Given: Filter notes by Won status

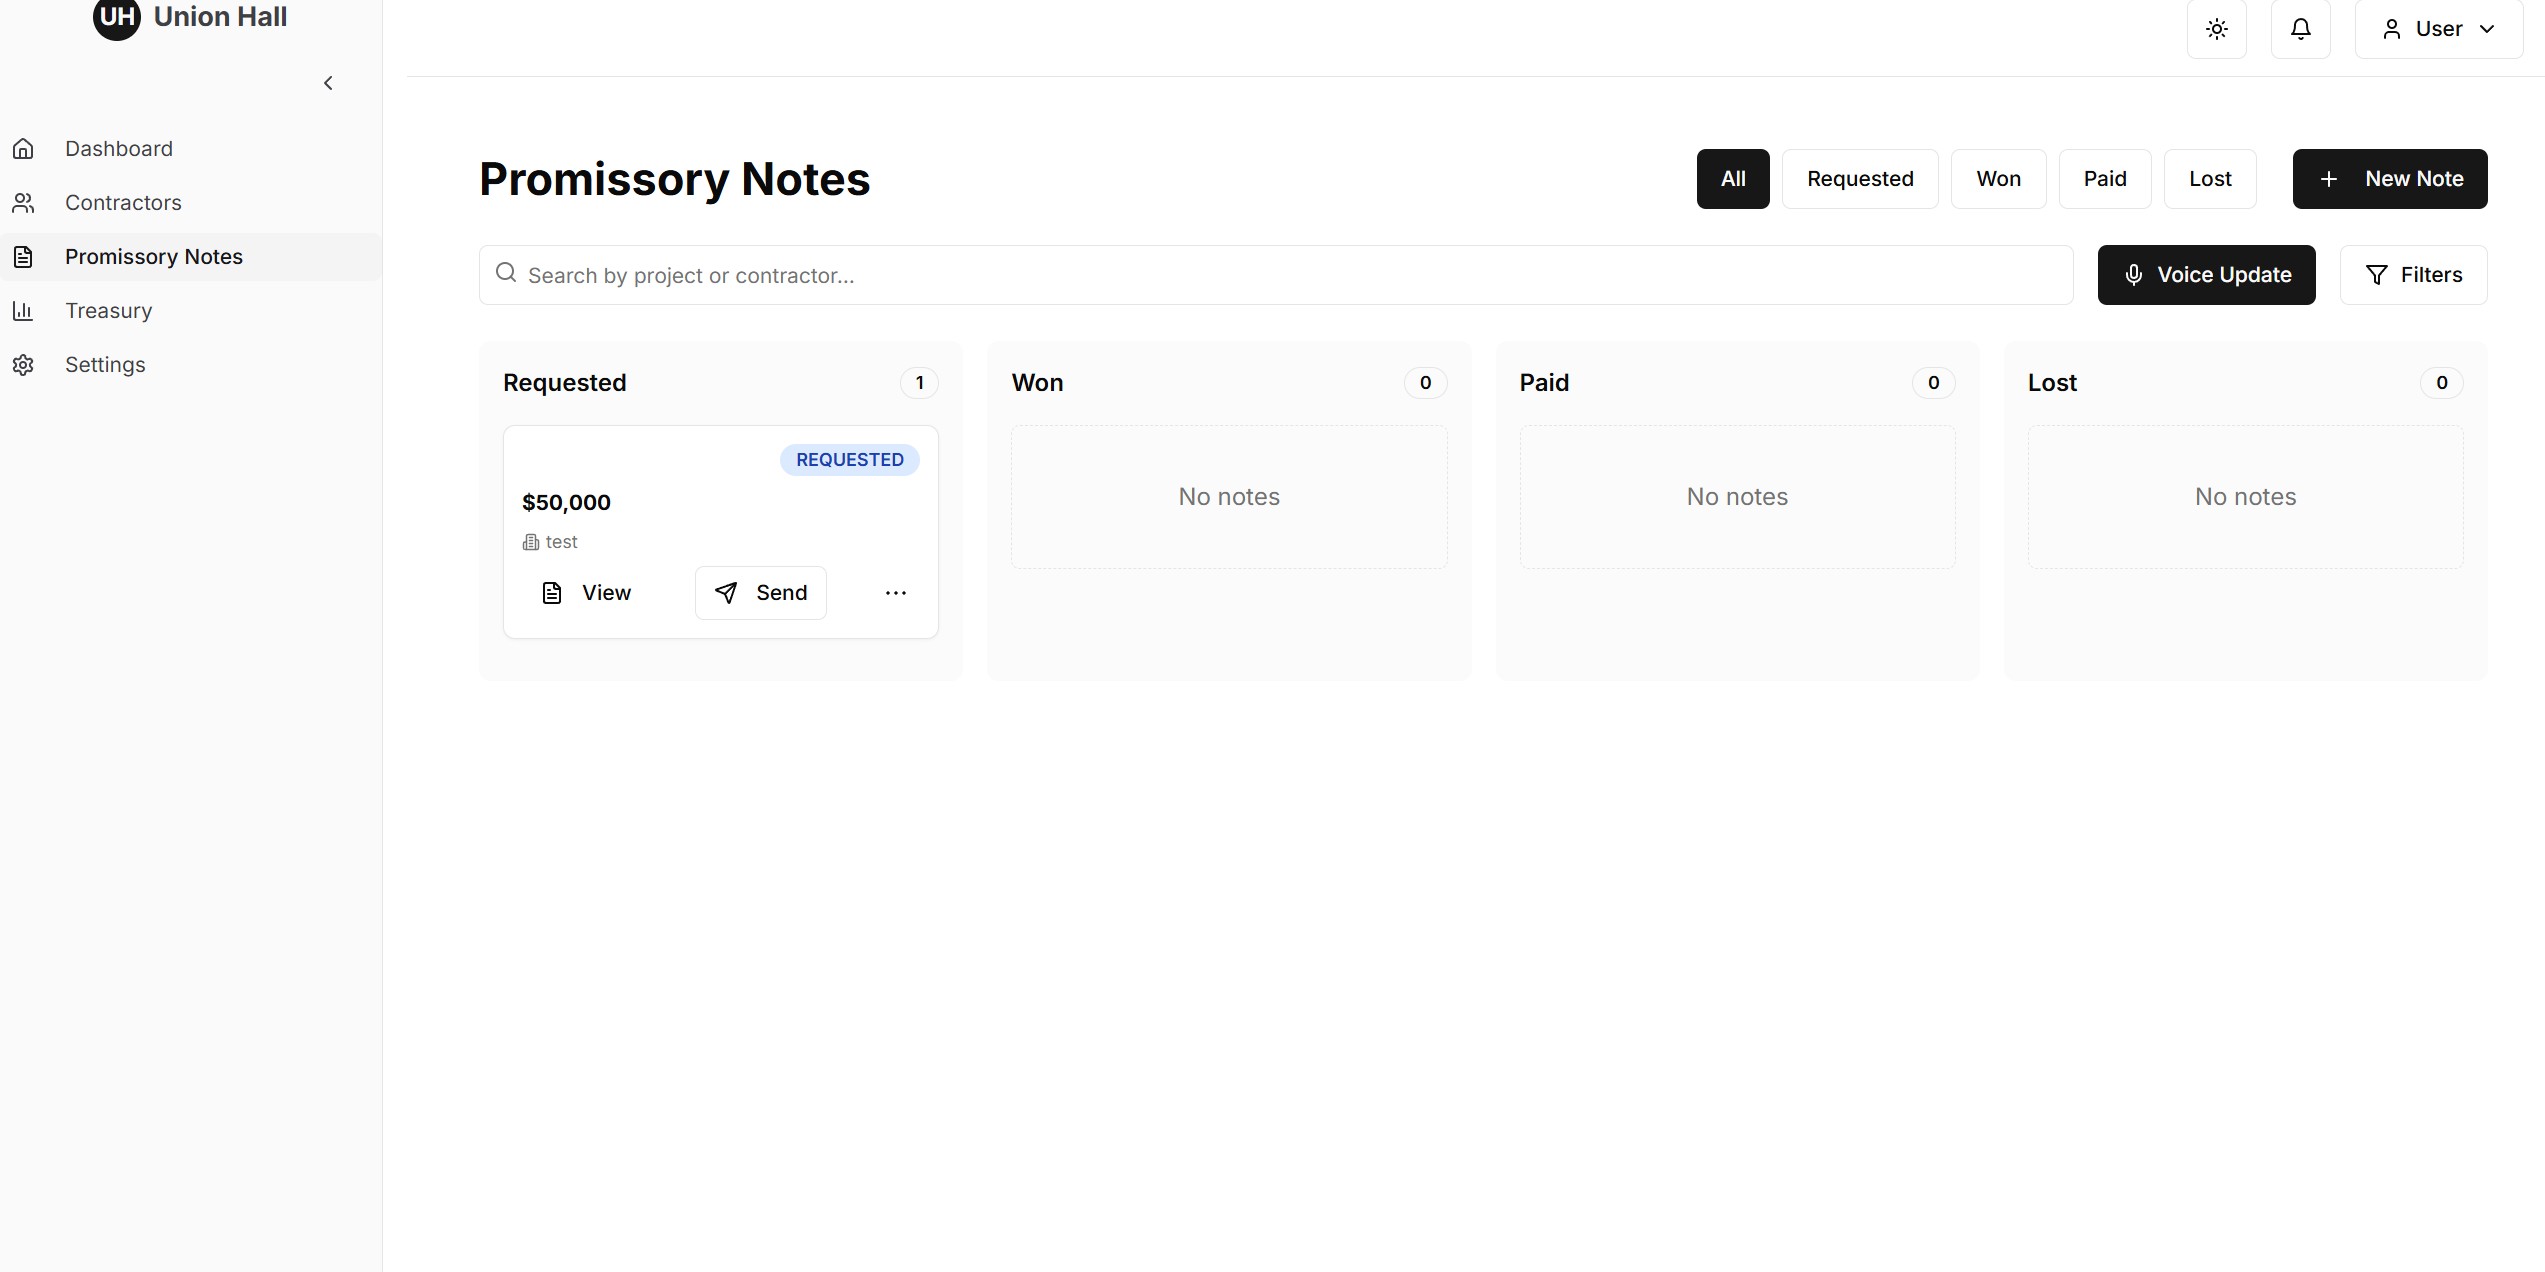Looking at the screenshot, I should 1997,179.
